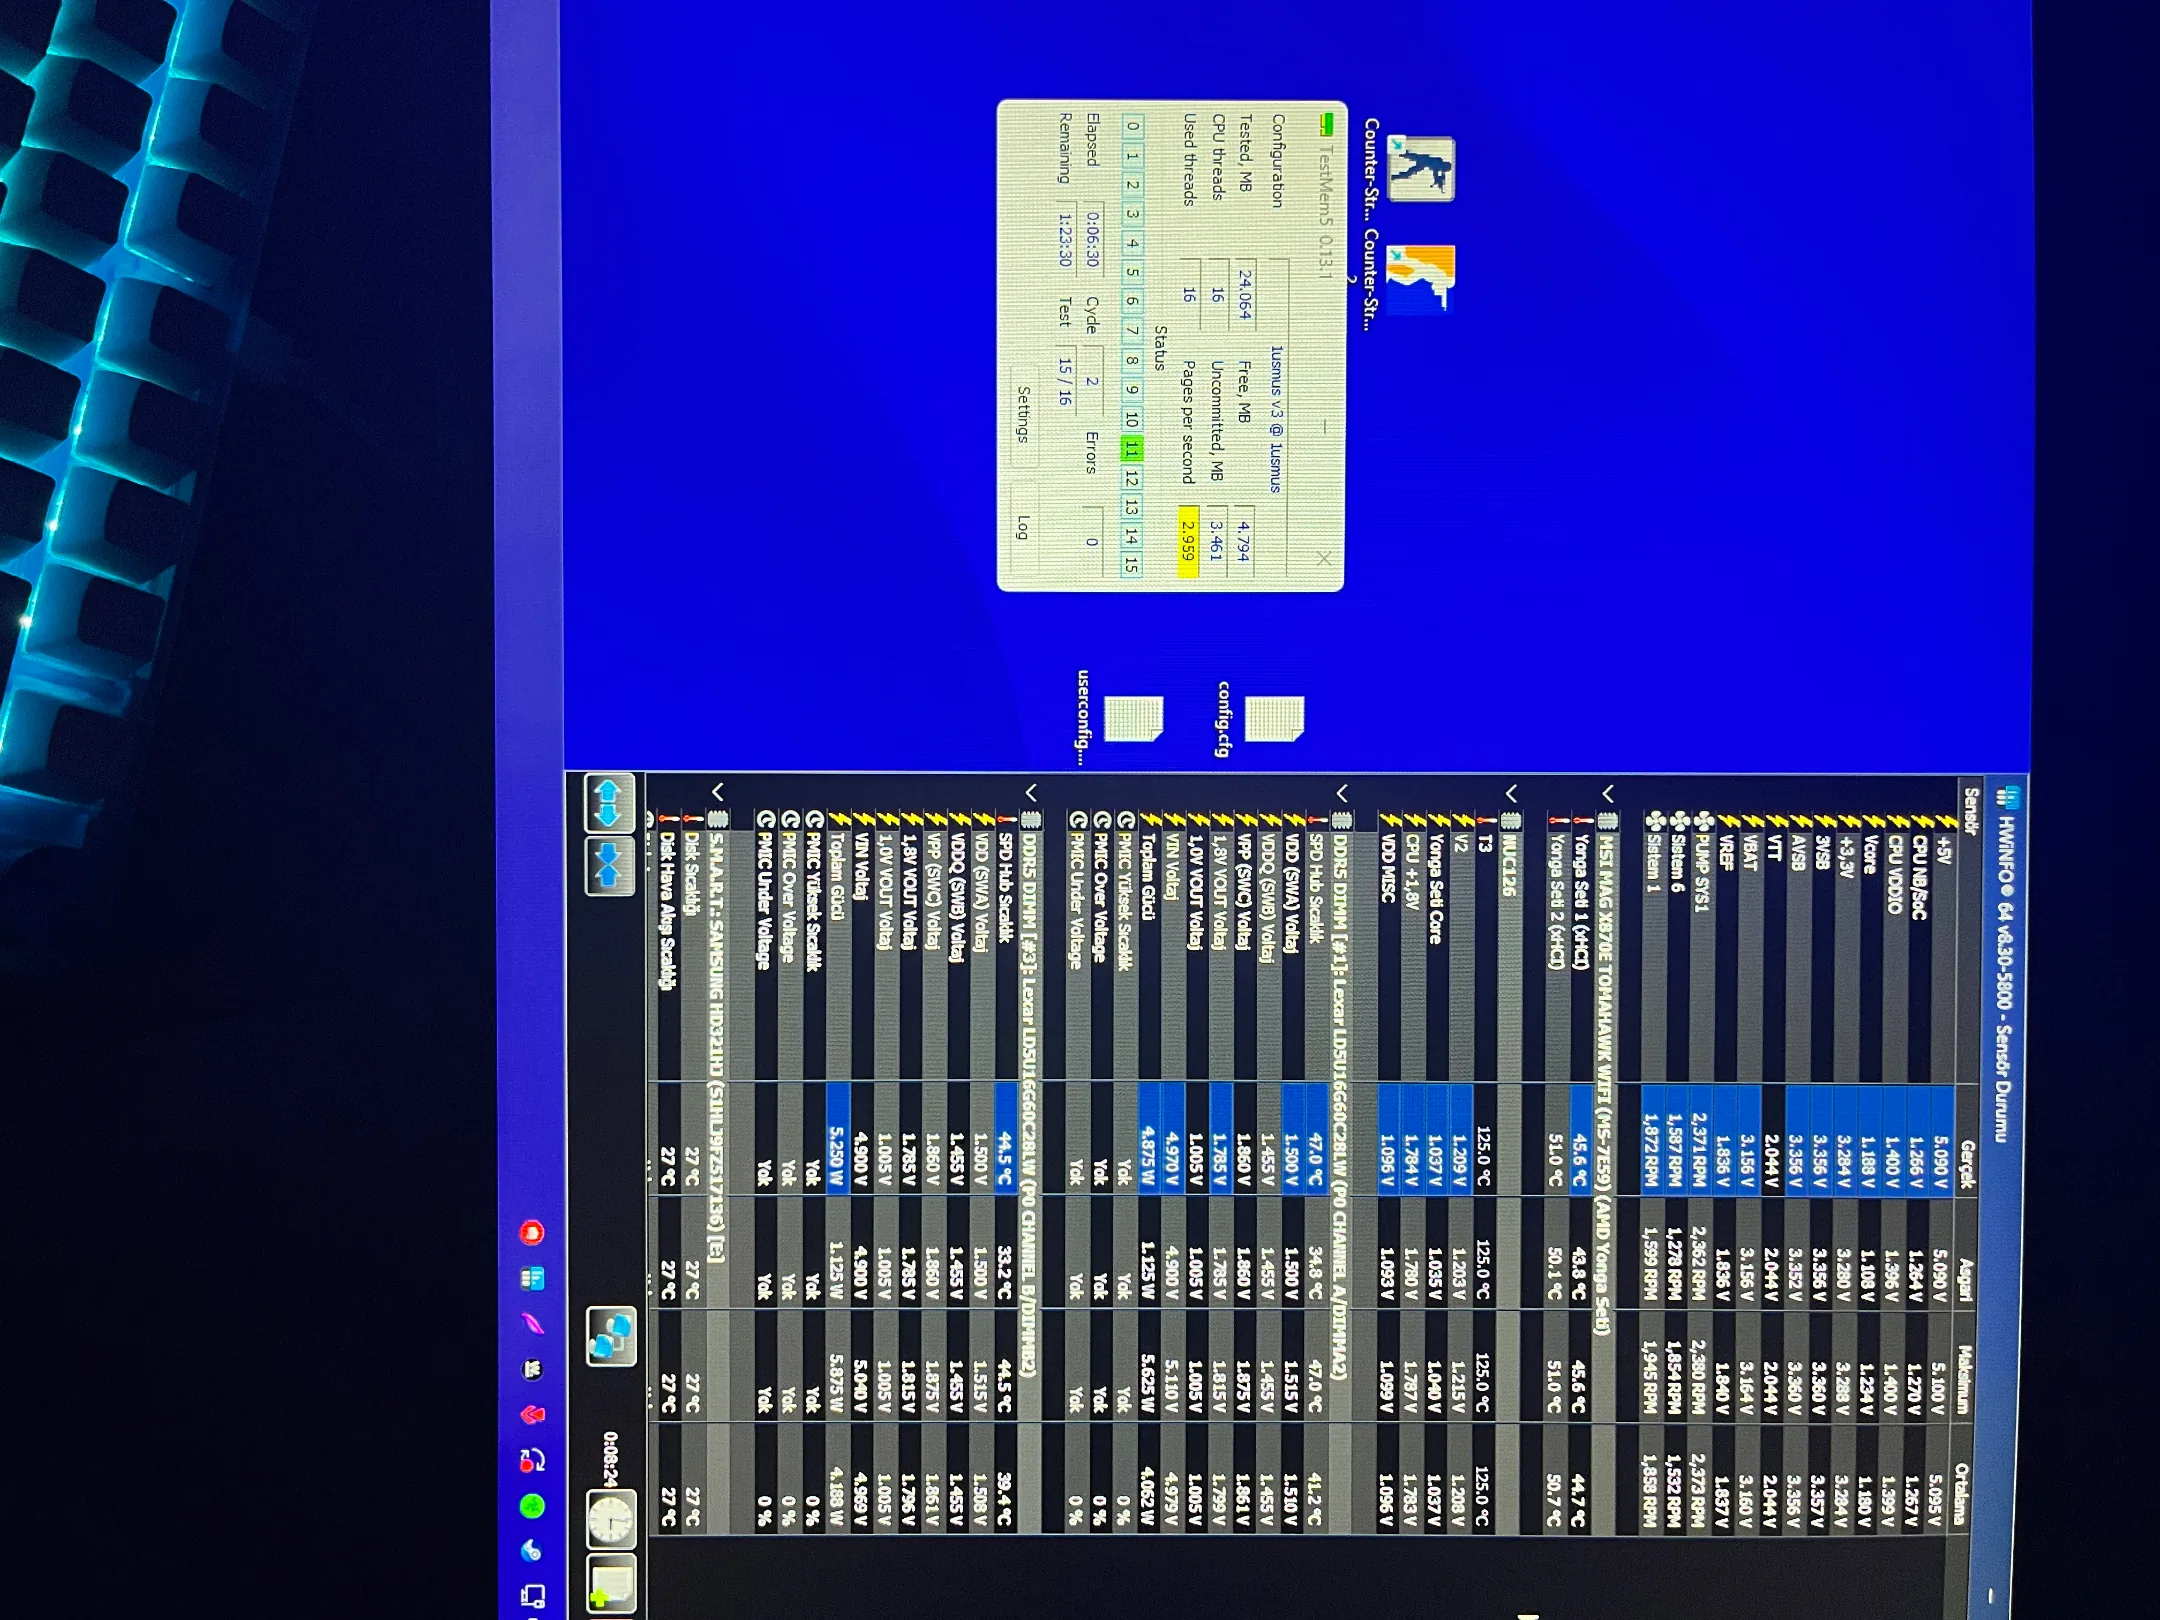Collapse the S.M.A.R.T. SAMSUNG HD321HJ group
2160x1620 pixels.
coord(717,793)
